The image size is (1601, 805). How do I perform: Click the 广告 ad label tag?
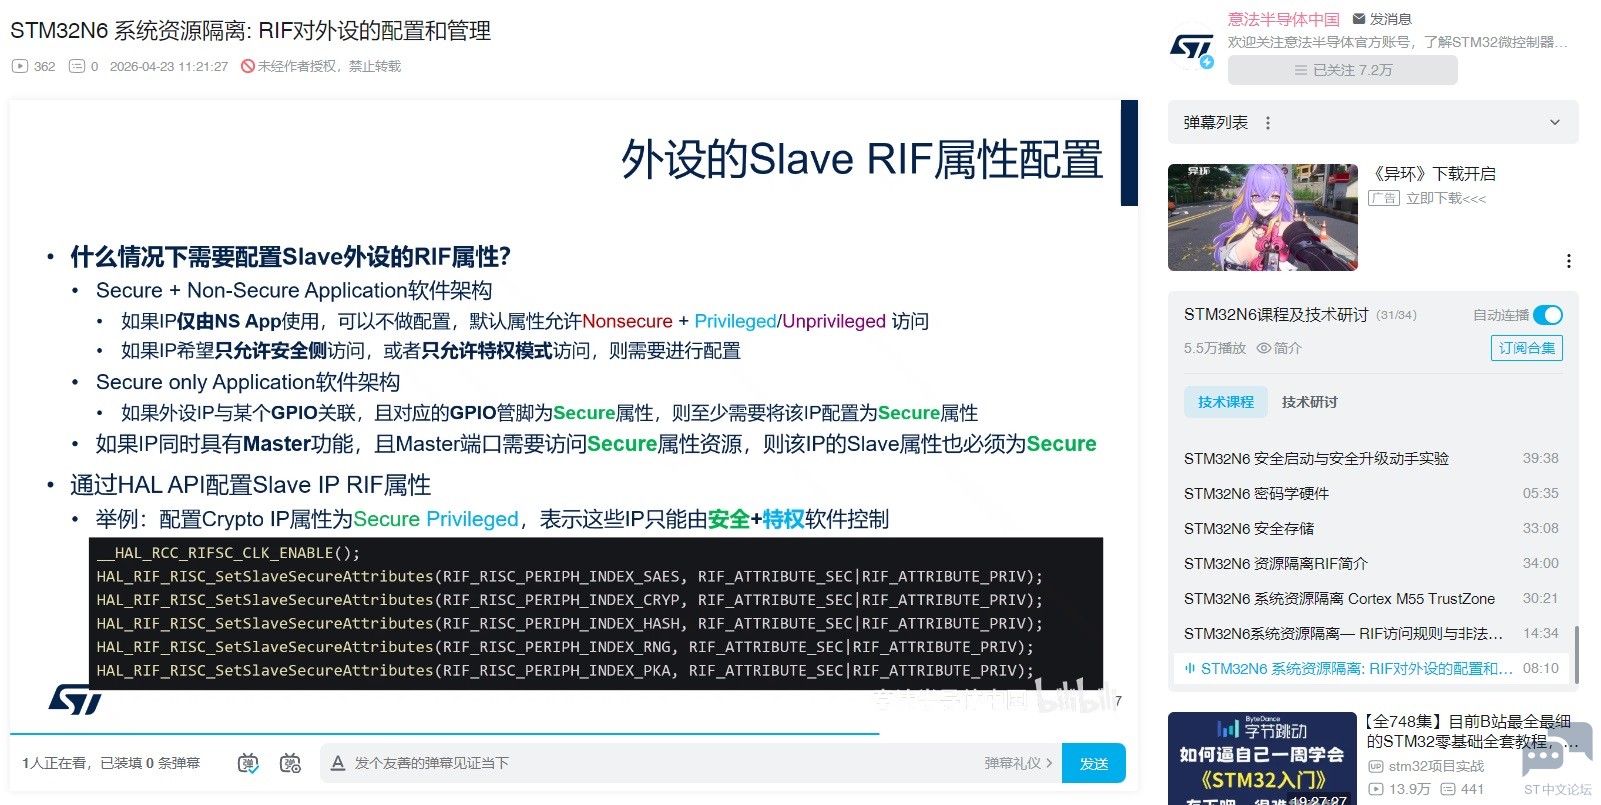[x=1384, y=198]
